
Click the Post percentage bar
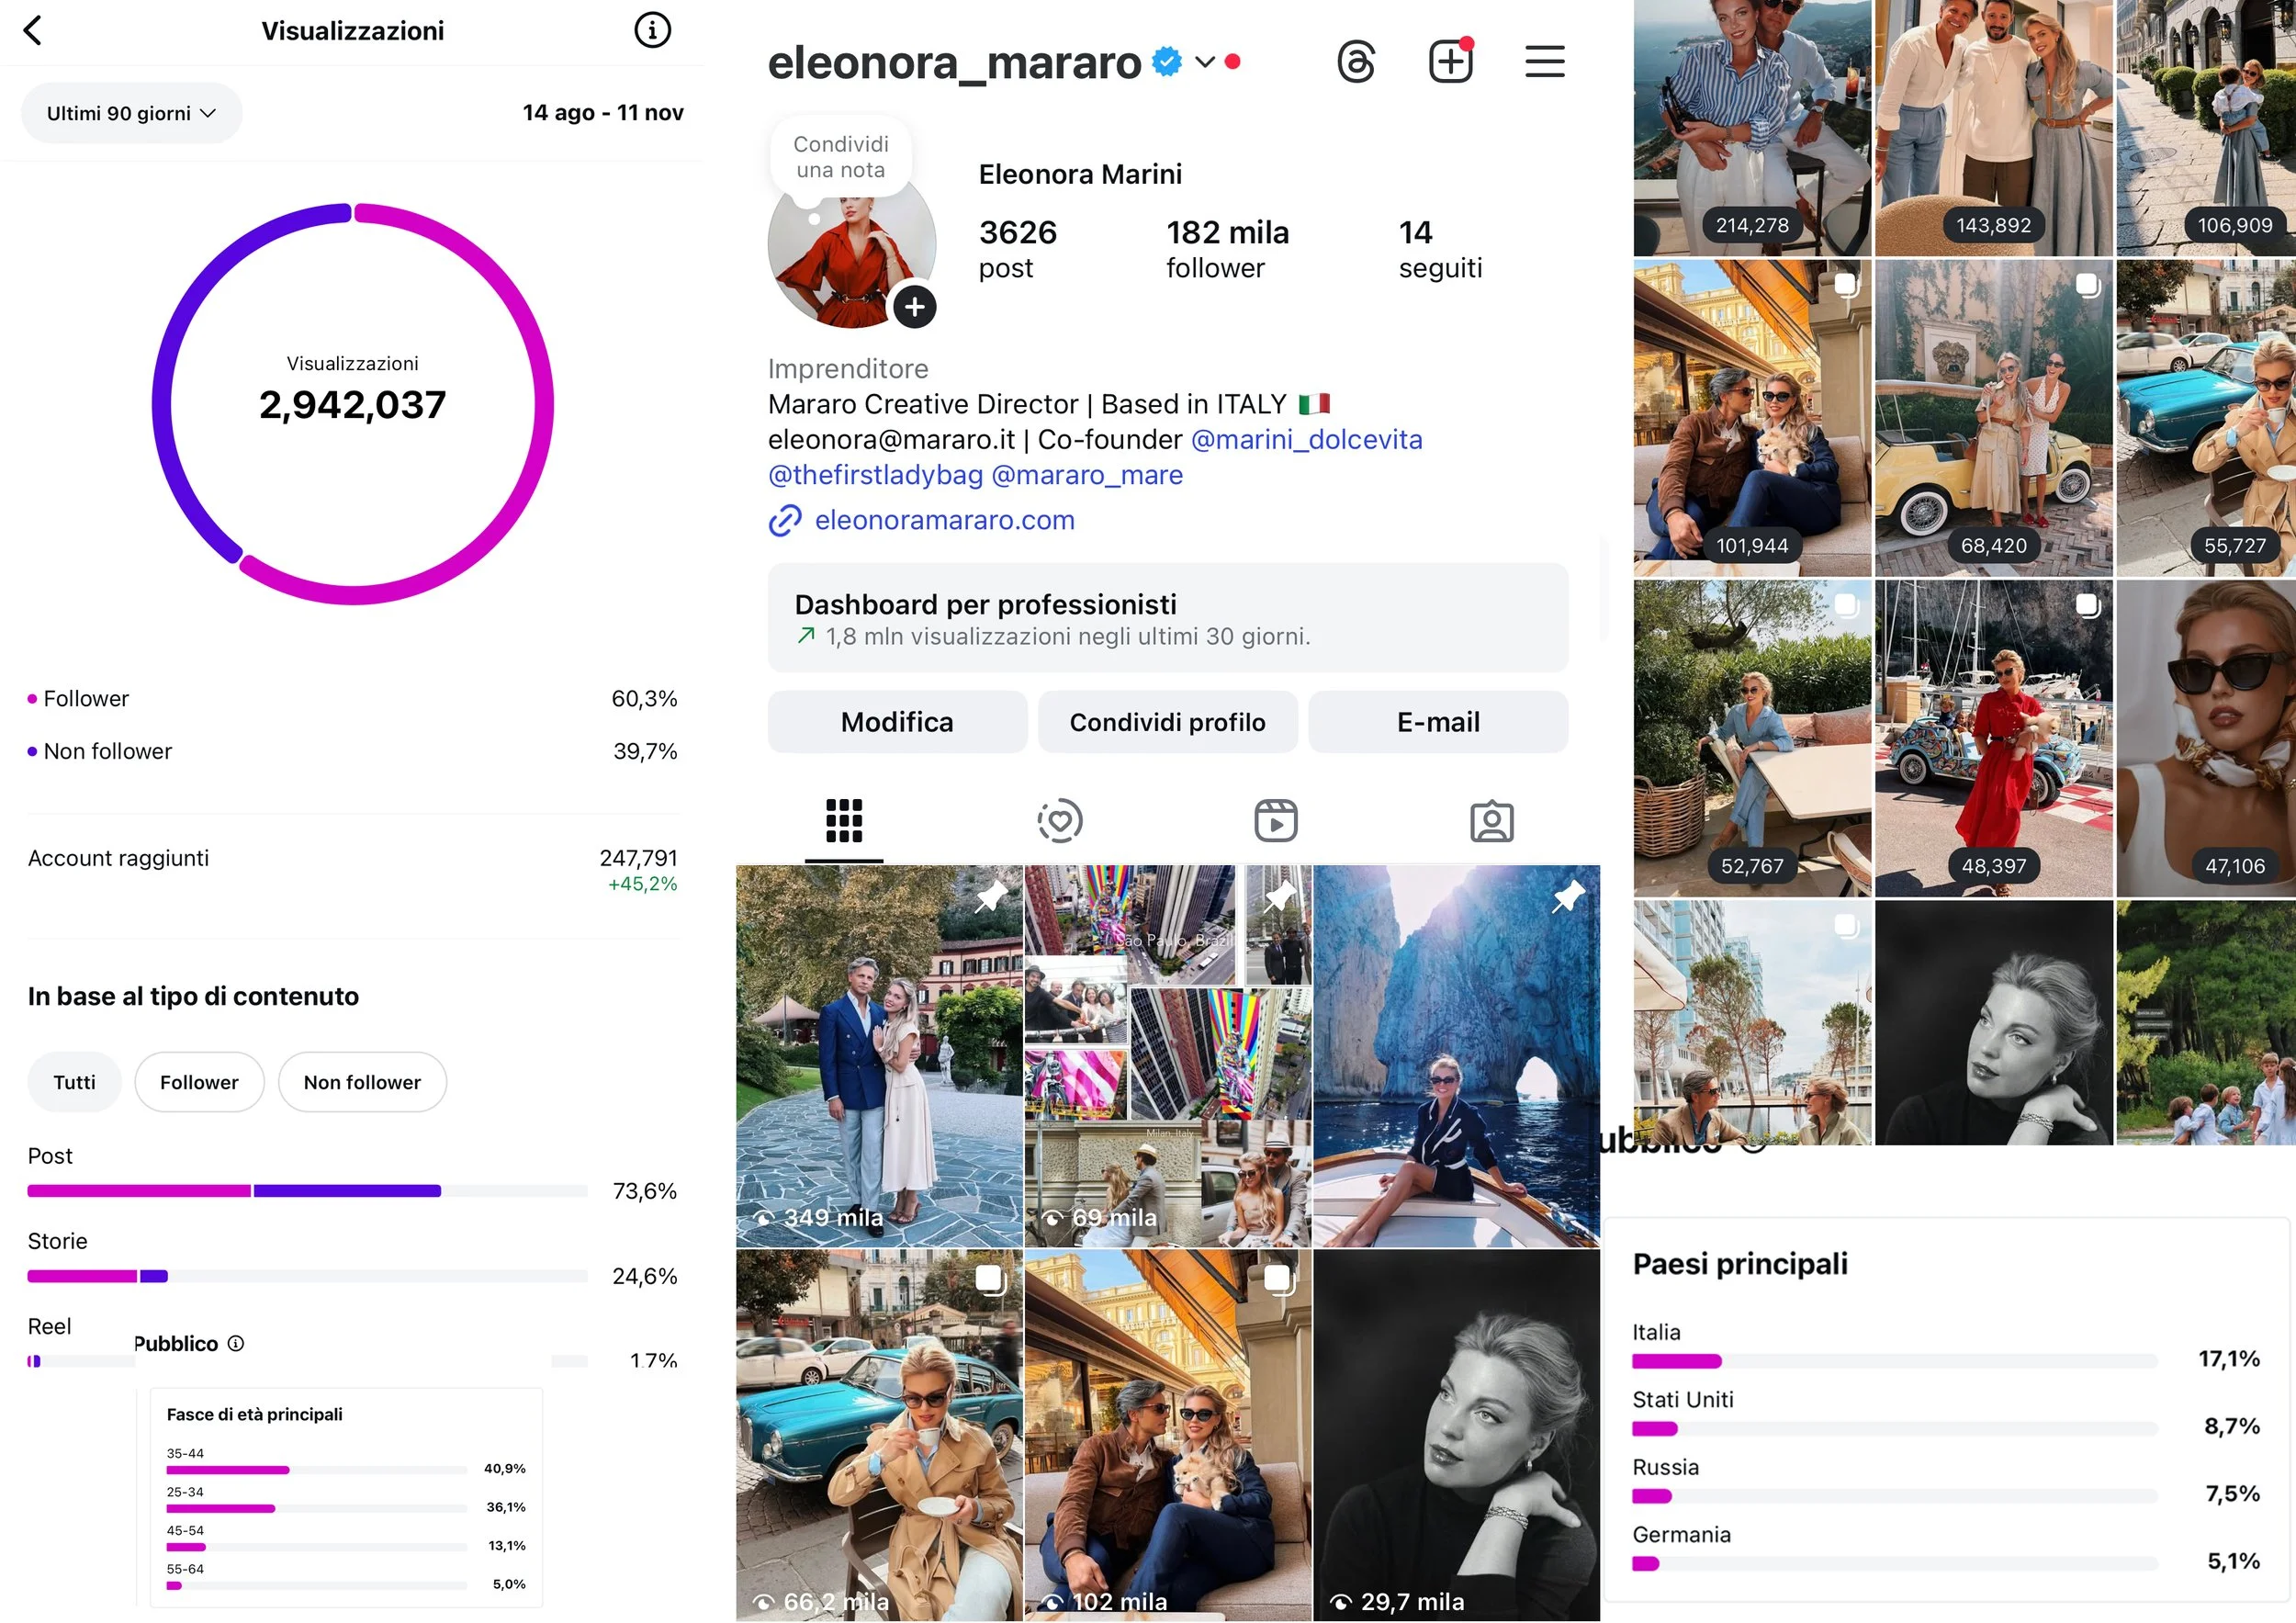307,1191
